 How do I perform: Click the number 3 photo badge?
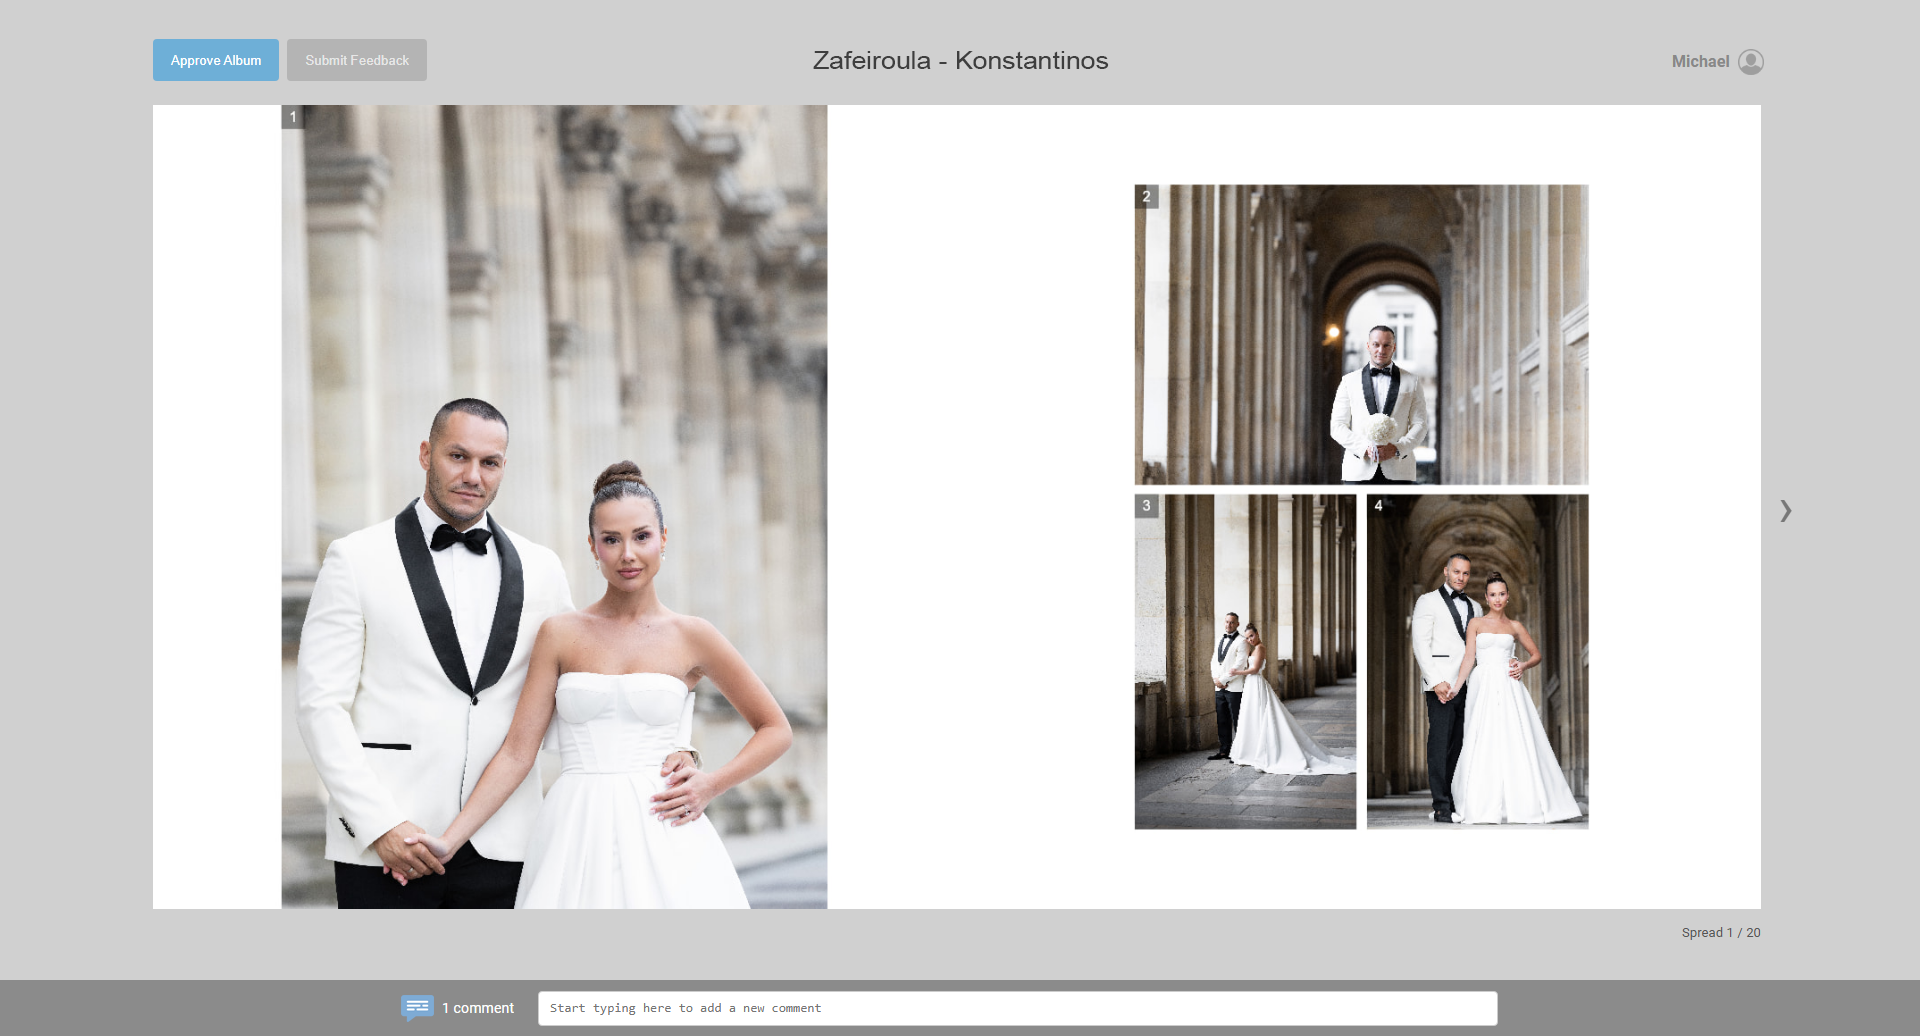(x=1147, y=506)
